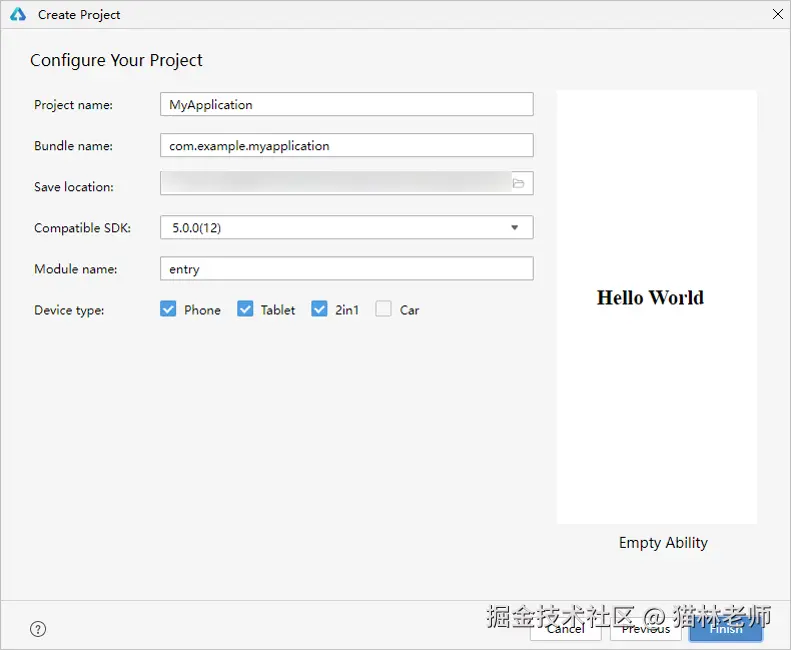This screenshot has width=791, height=650.
Task: Close the Create Project dialog
Action: click(777, 14)
